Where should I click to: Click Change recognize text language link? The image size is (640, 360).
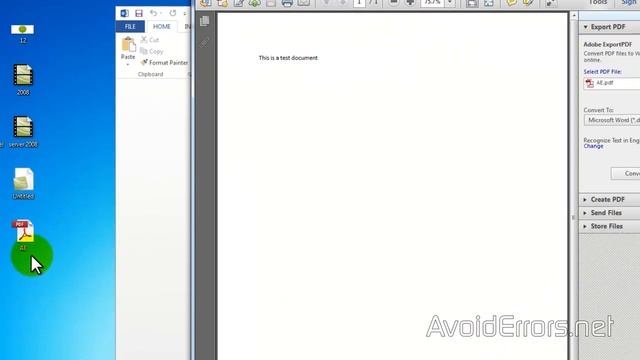click(x=593, y=146)
